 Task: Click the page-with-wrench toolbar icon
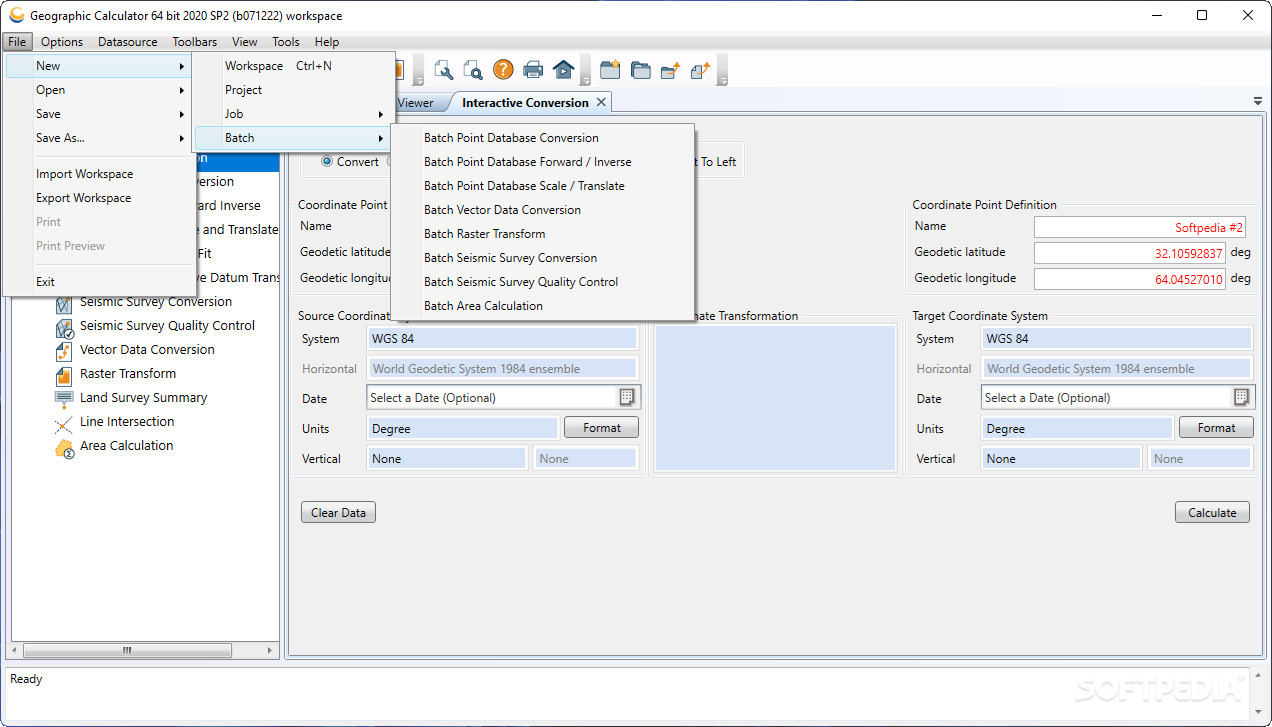[x=444, y=70]
